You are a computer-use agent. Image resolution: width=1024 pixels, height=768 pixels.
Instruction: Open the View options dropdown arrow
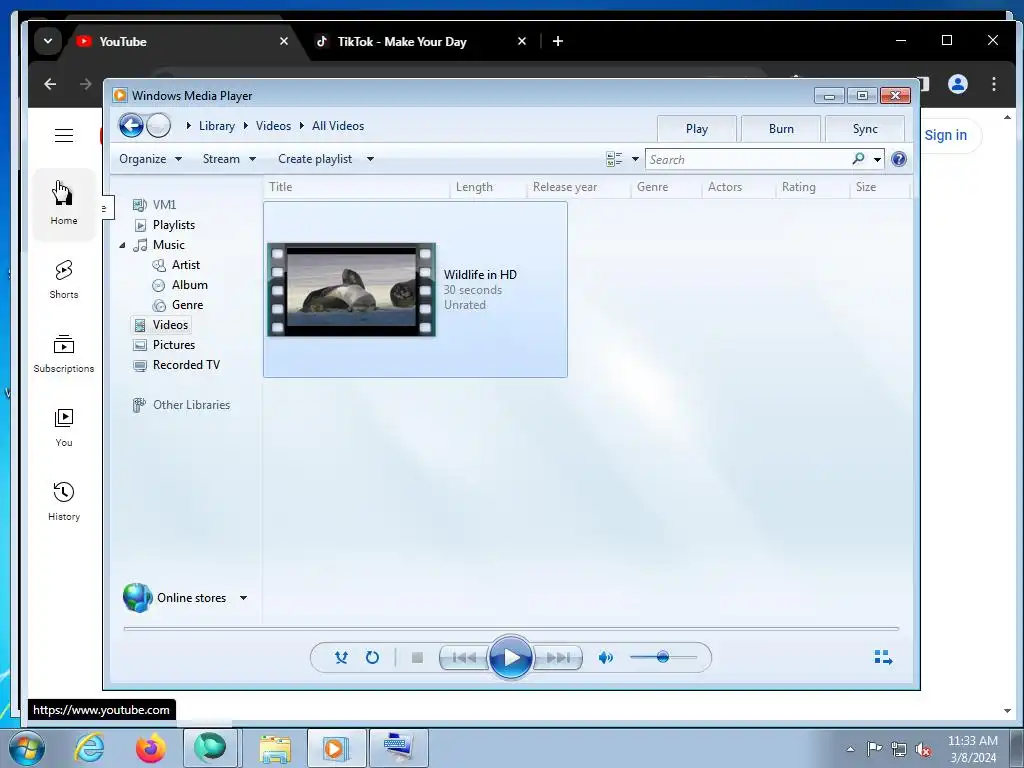click(x=635, y=159)
